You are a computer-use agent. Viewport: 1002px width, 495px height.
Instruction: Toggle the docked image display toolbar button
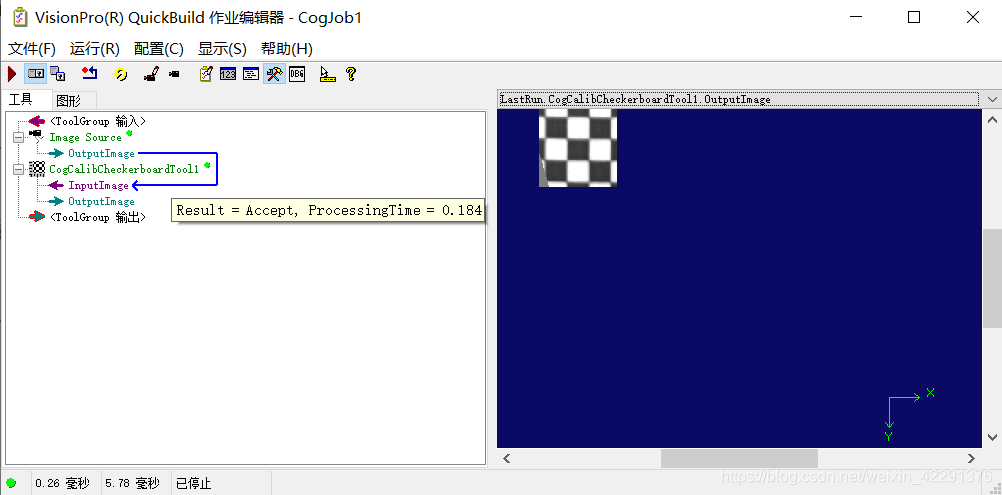[36, 74]
